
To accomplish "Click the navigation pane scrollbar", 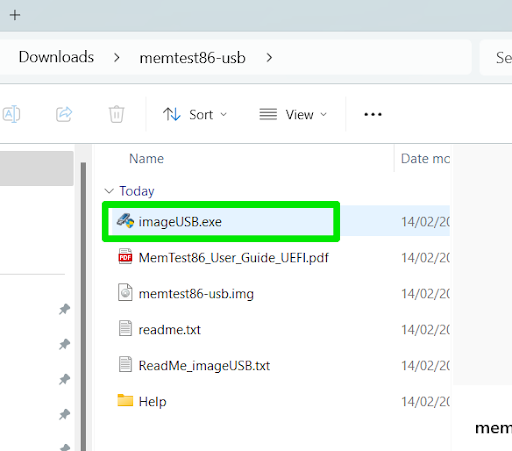I will pyautogui.click(x=83, y=306).
